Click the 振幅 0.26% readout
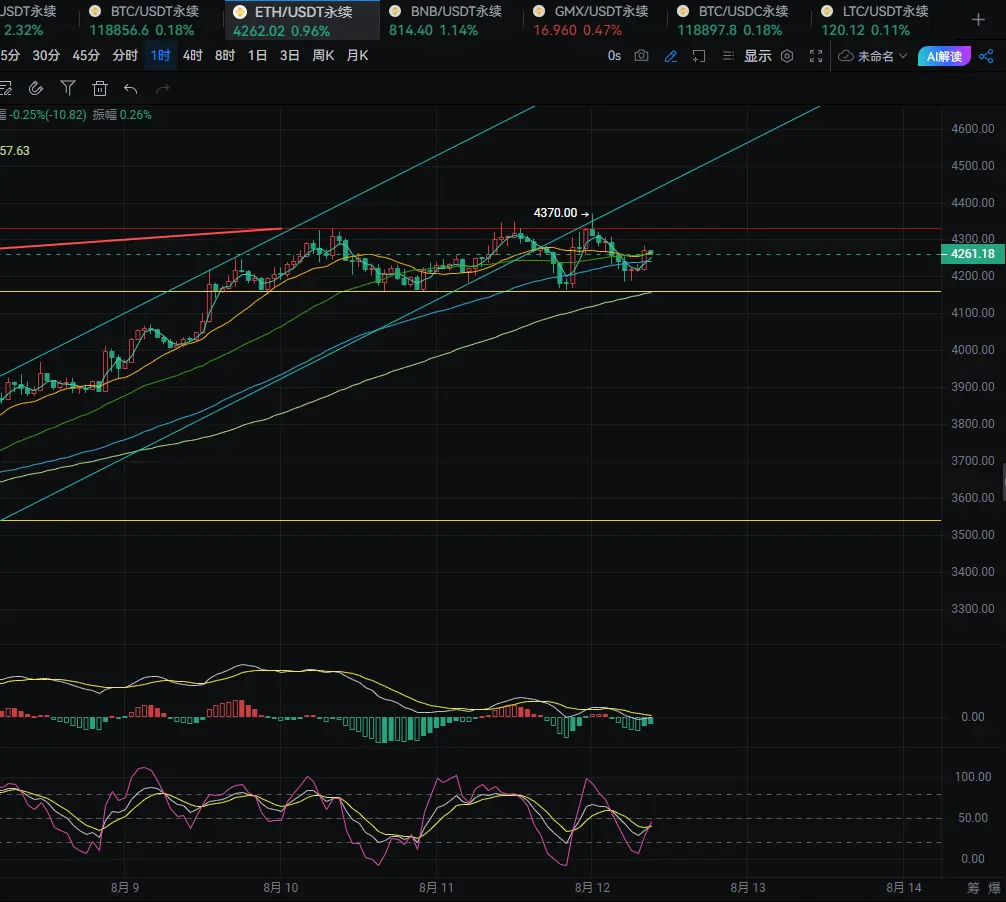1006x902 pixels. tap(122, 115)
